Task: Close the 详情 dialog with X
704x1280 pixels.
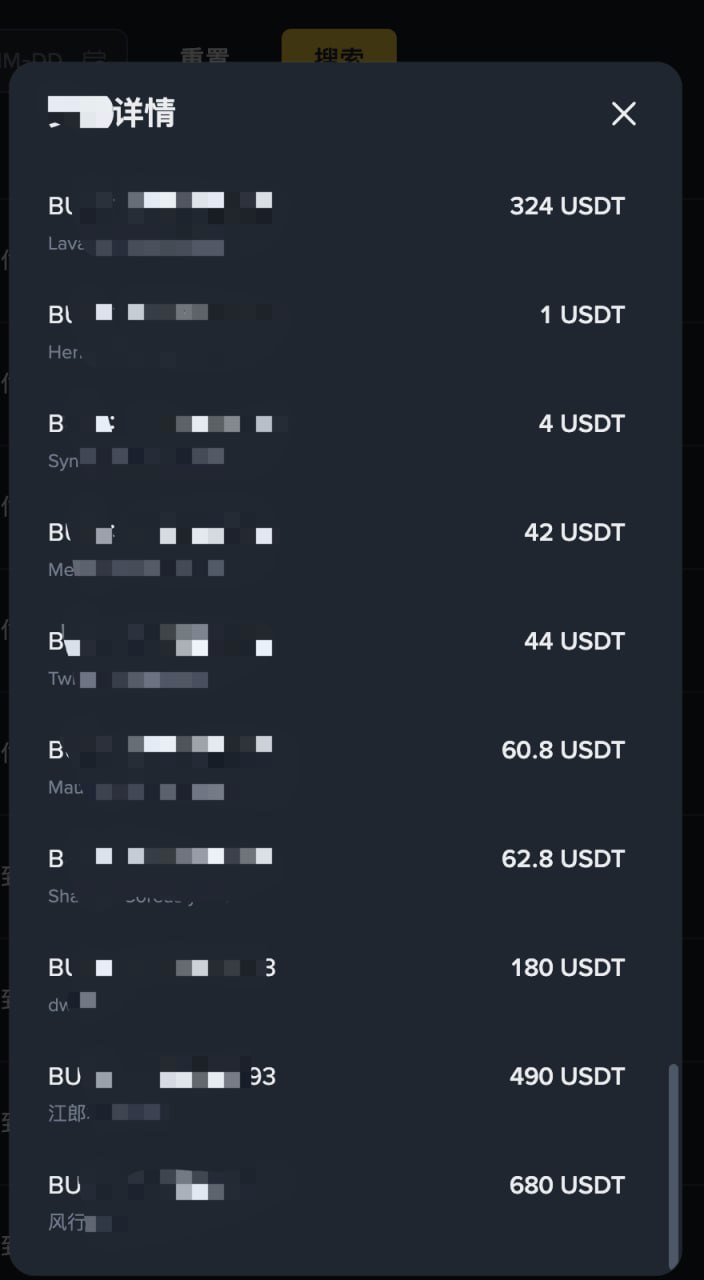Action: point(624,114)
